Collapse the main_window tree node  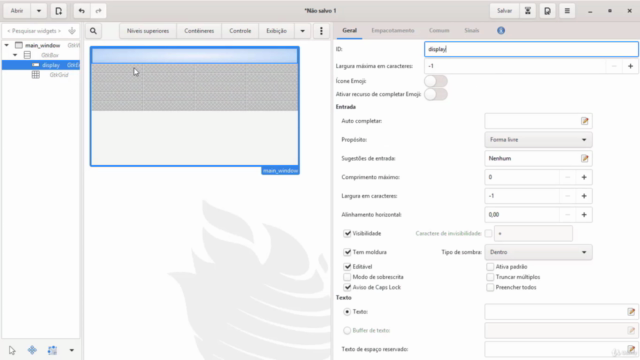7,45
